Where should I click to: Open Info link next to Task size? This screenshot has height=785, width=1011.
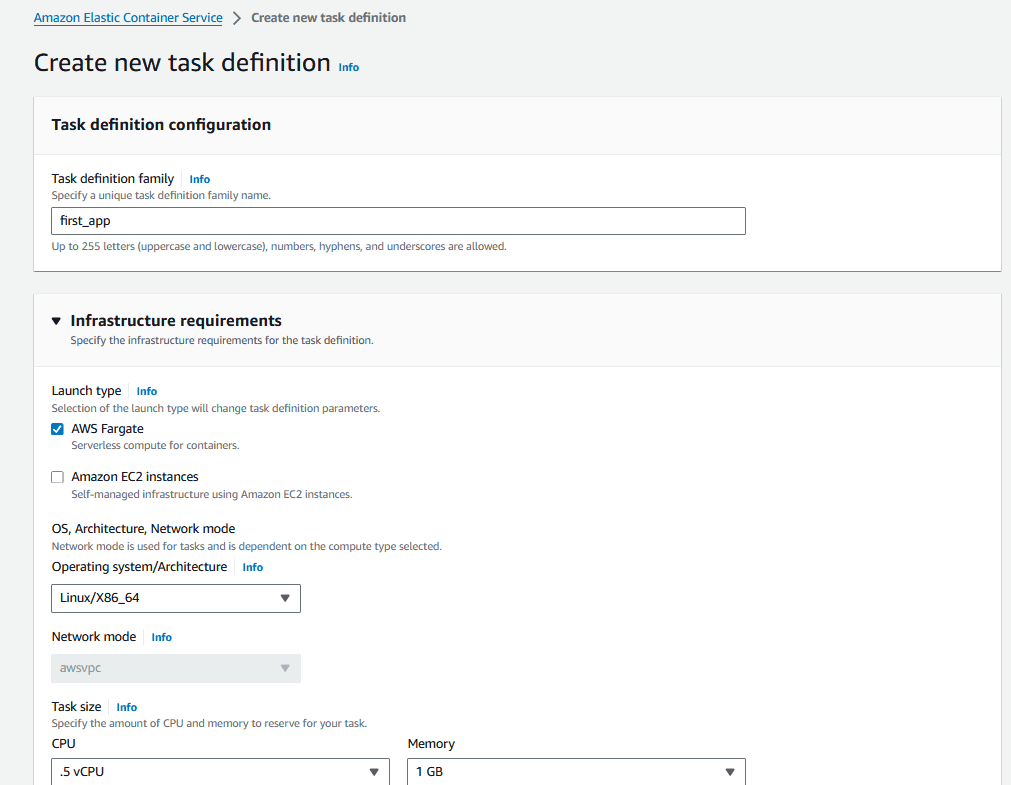click(127, 708)
